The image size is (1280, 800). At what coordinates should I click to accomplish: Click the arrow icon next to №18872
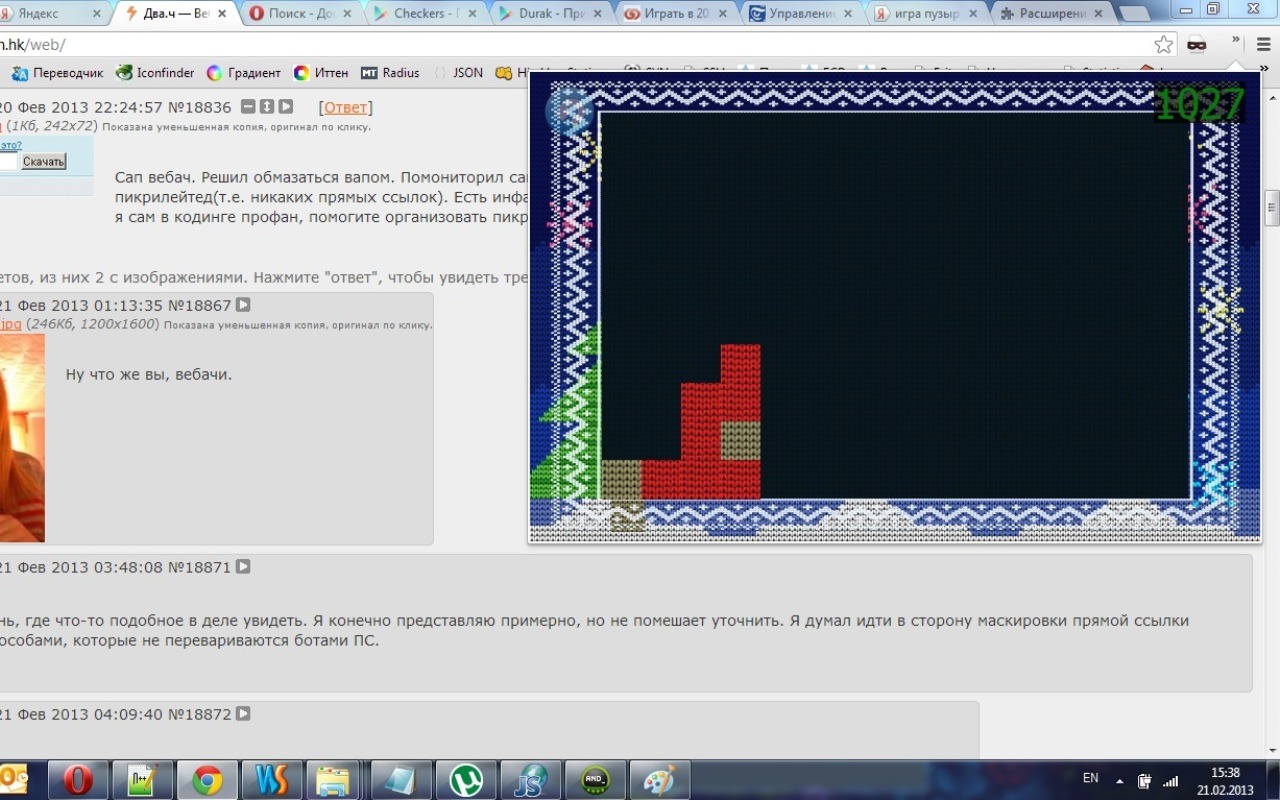pos(243,714)
